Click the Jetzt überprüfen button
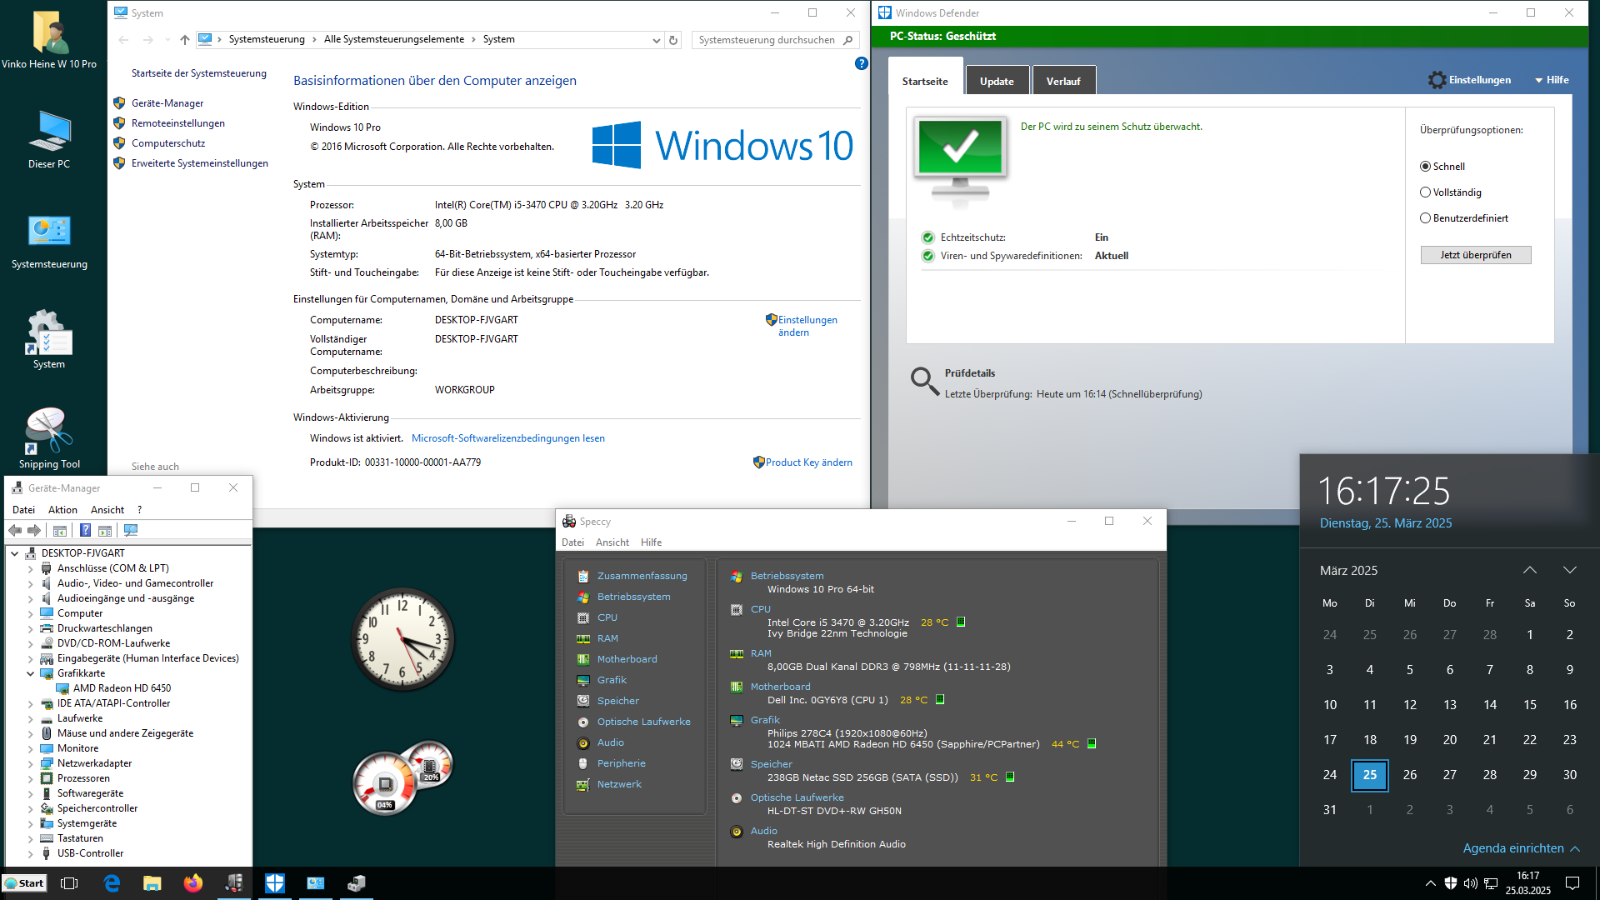Screen dimensions: 1600x900 1476,255
